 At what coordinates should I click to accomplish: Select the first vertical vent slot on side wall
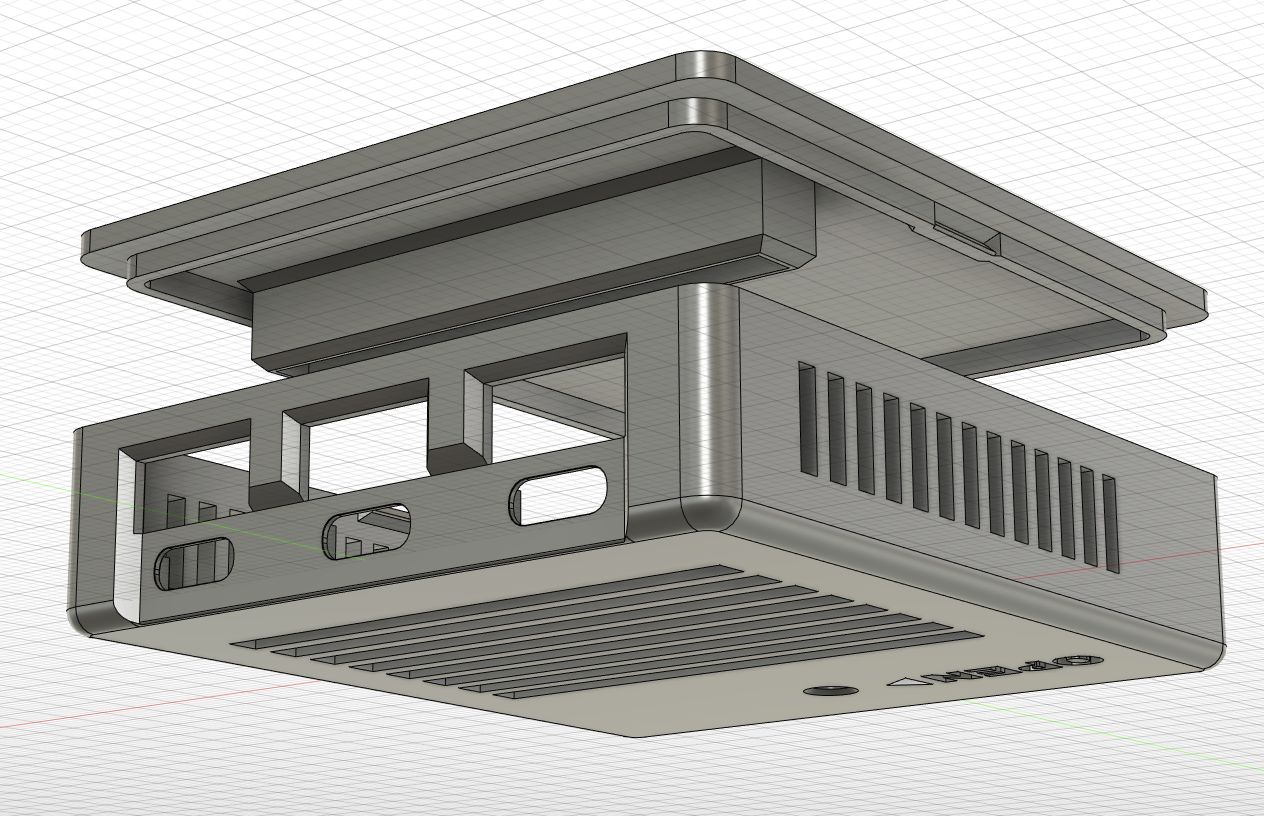(x=808, y=419)
